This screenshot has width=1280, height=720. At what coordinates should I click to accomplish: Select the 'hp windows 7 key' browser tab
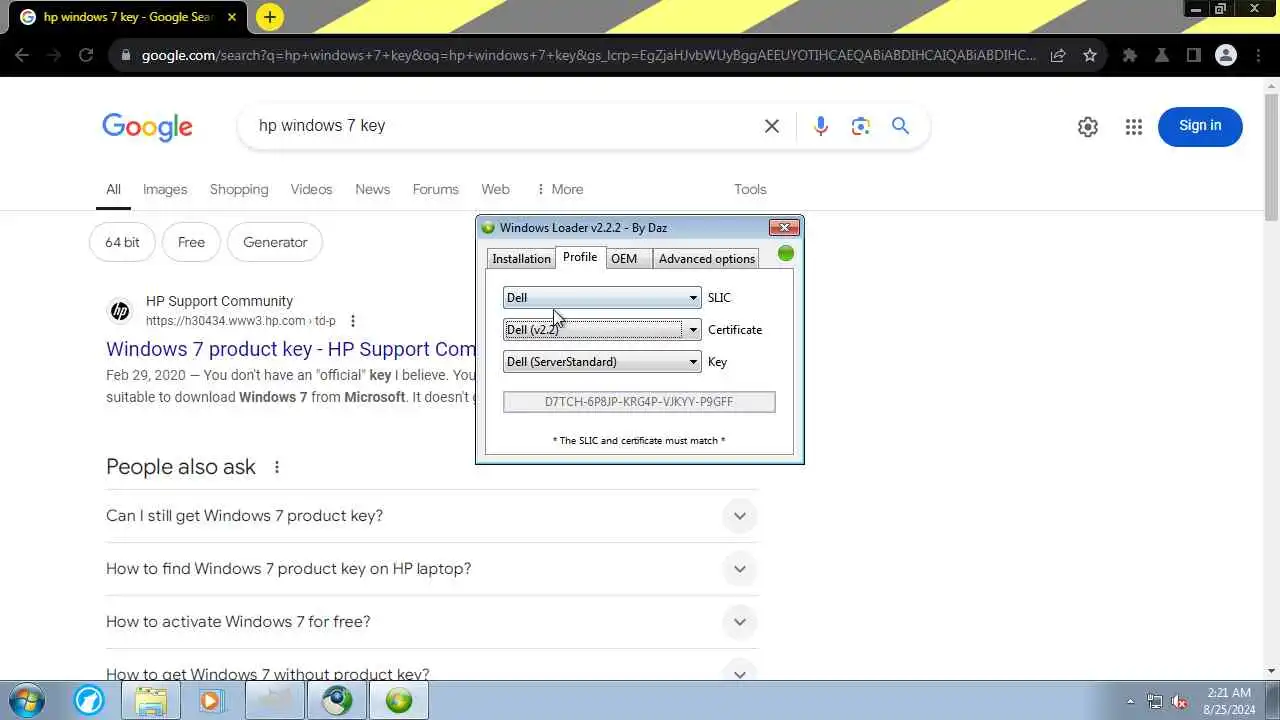click(126, 17)
